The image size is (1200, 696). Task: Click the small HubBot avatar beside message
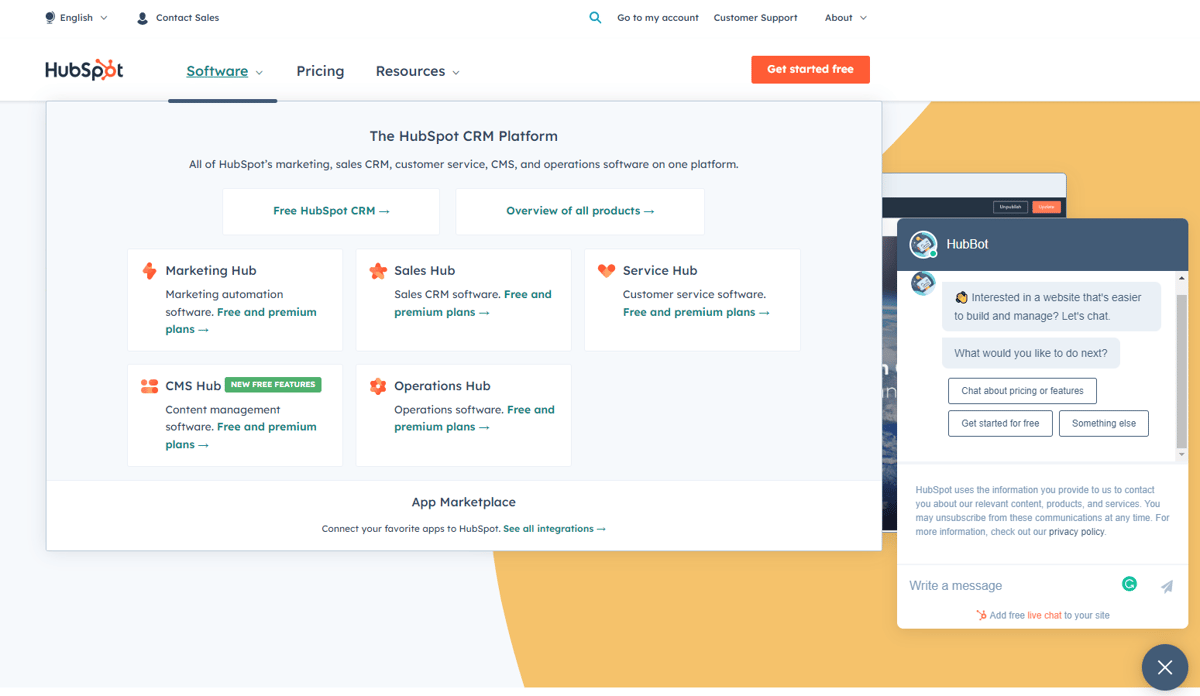[x=922, y=283]
